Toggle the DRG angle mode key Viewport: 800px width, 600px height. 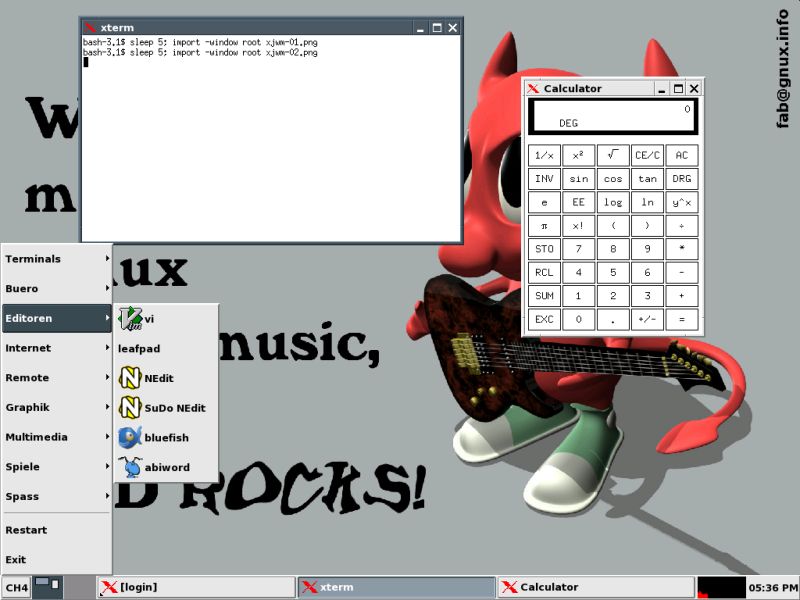coord(682,179)
